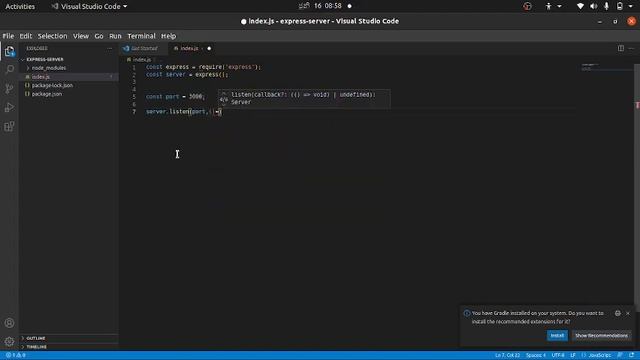Split the editor to the right
The image size is (640, 360).
[621, 48]
